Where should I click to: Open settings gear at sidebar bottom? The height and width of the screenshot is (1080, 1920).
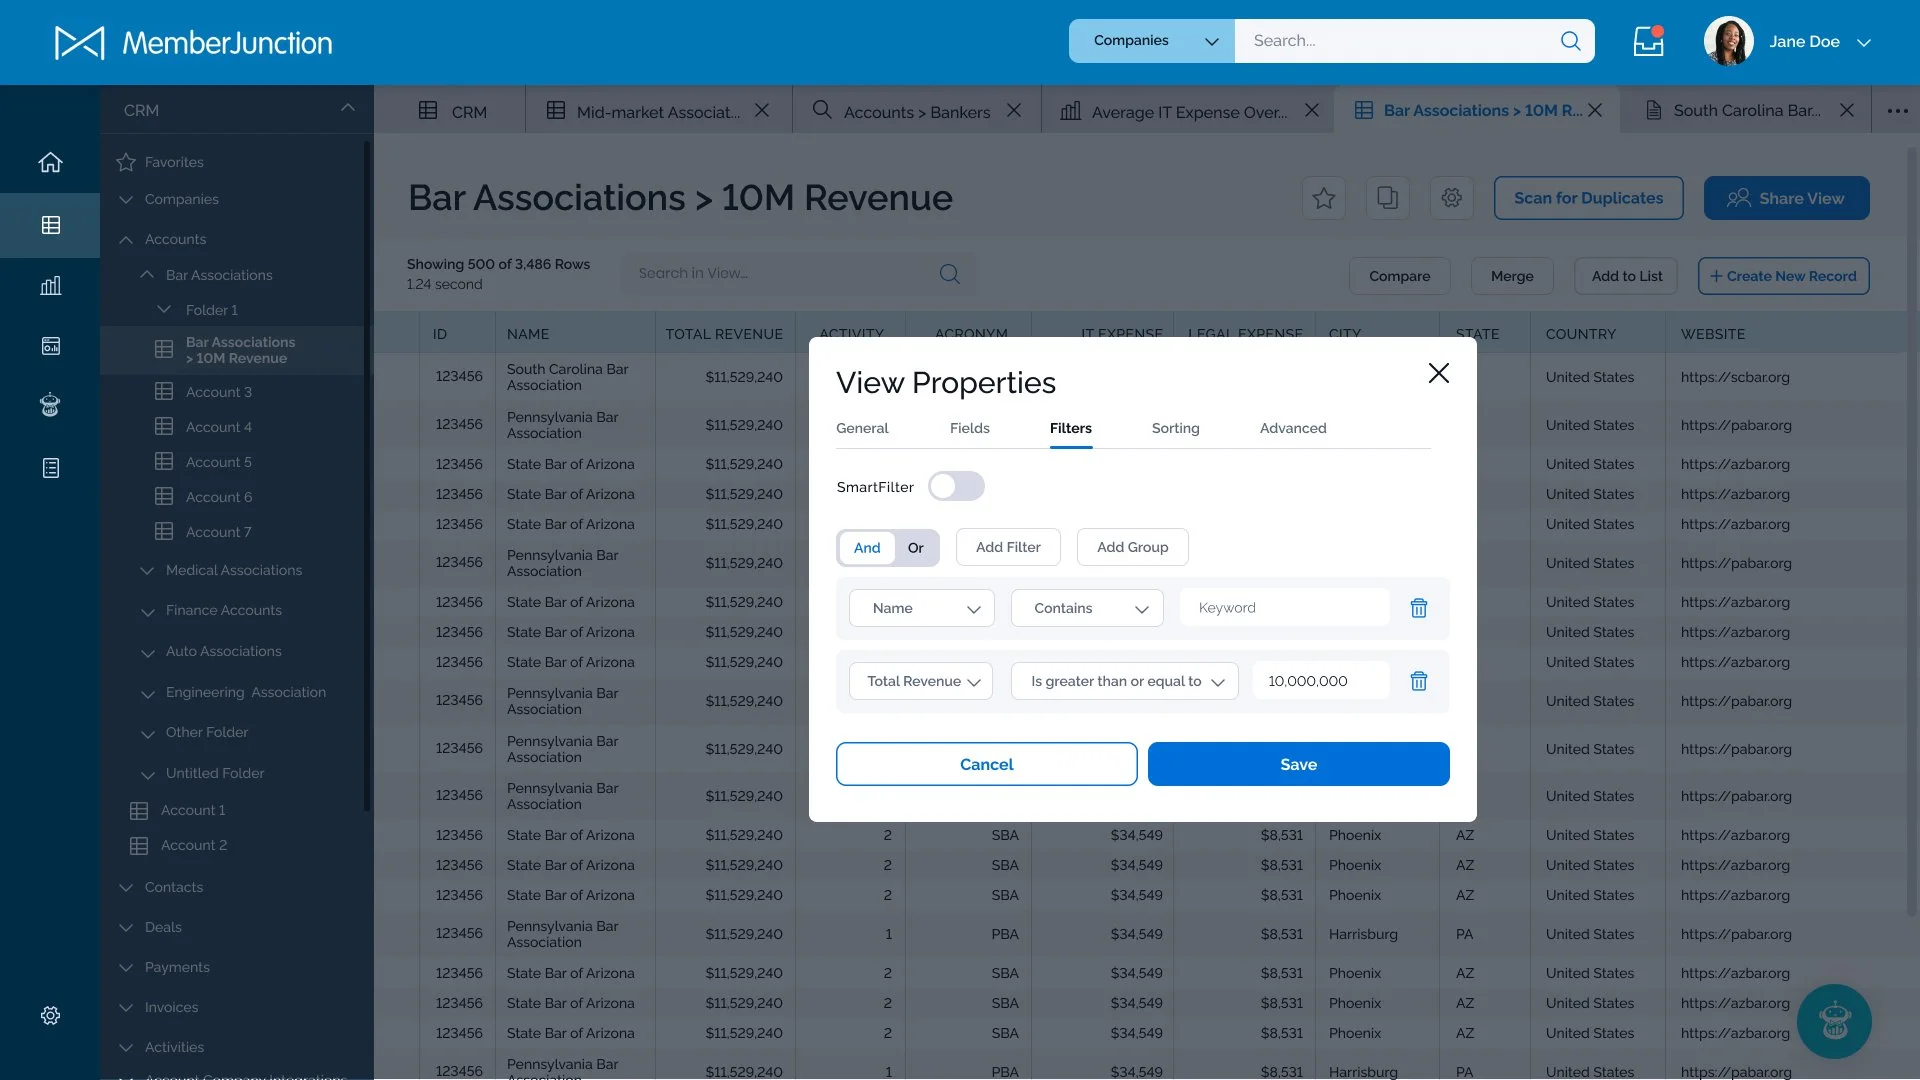coord(50,1015)
